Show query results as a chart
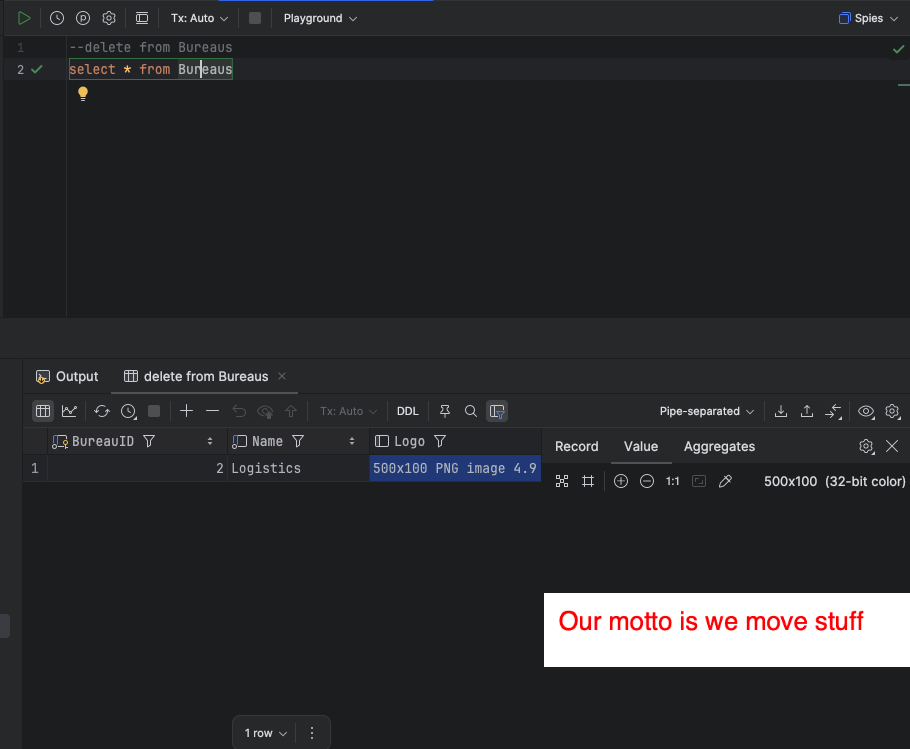Screen dimensions: 910x749 point(69,410)
